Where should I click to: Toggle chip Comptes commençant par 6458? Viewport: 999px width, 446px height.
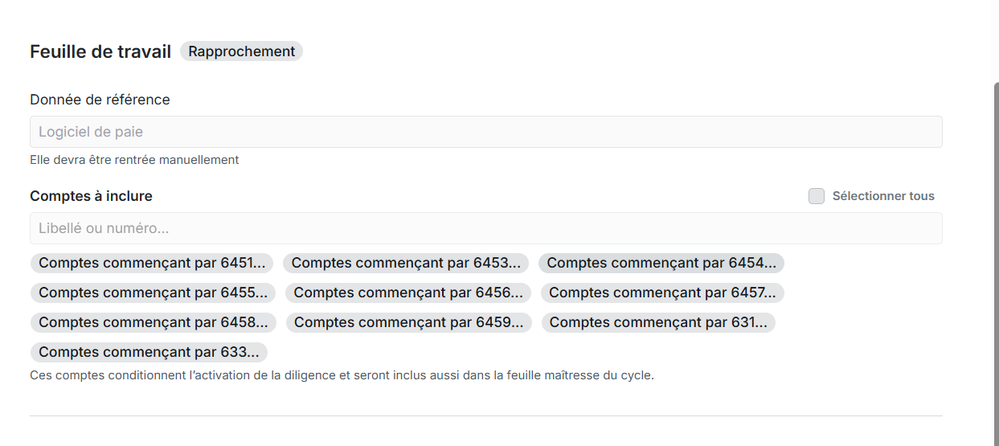154,322
